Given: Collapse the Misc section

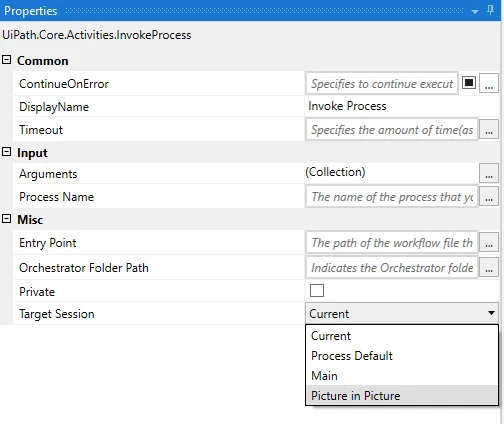Looking at the screenshot, I should point(6,219).
